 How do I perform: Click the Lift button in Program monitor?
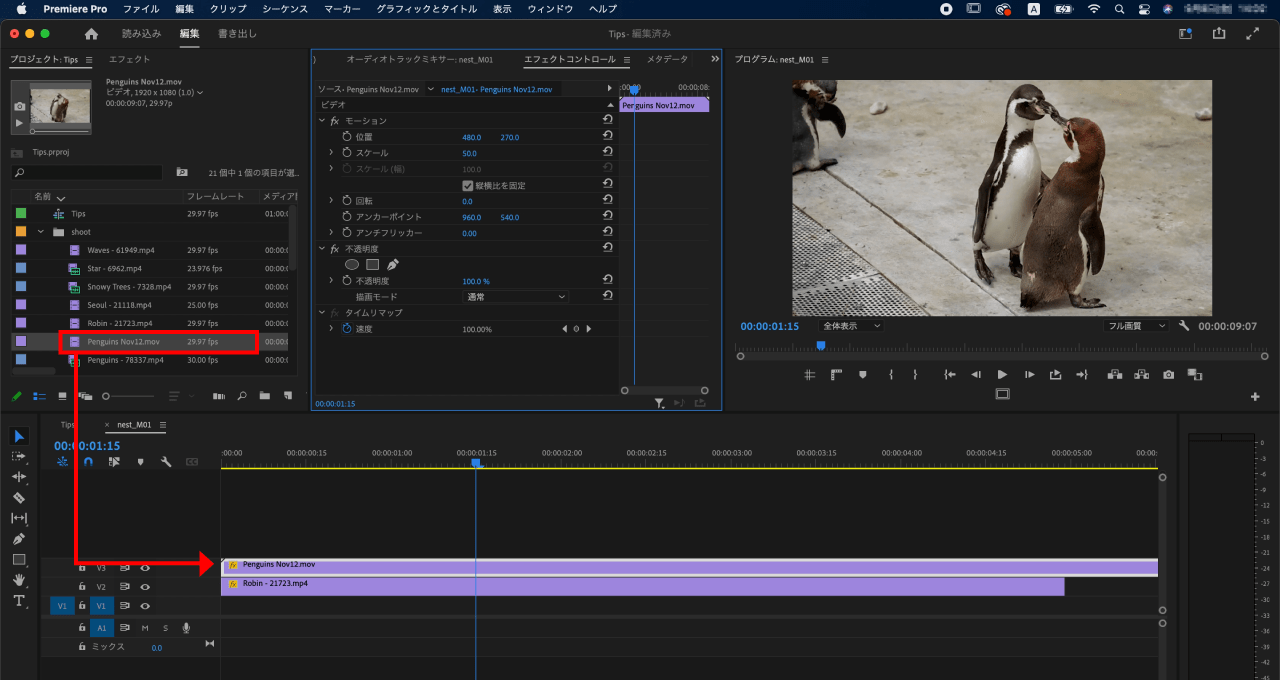click(x=1114, y=375)
